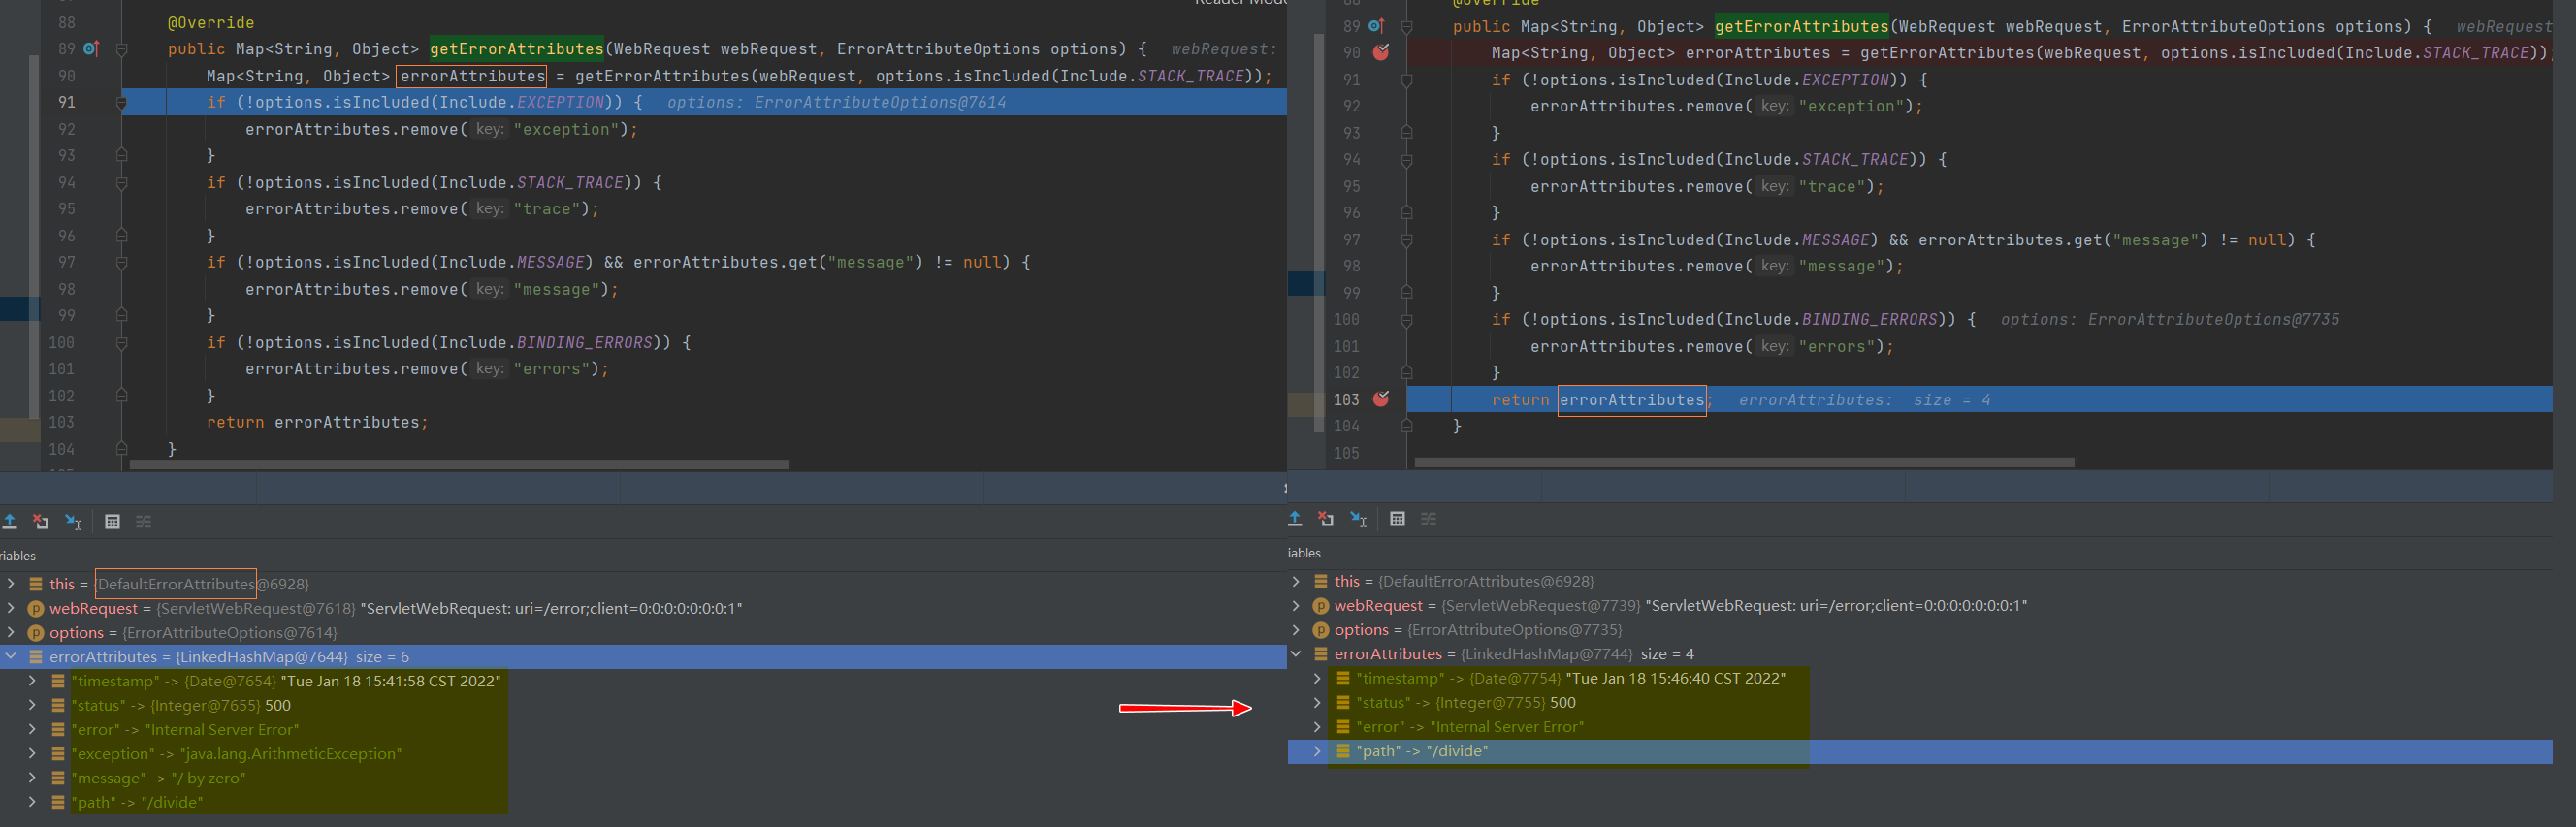Click right editor horizontal scrollbar
Screen dimensions: 2576x827
tap(1744, 462)
